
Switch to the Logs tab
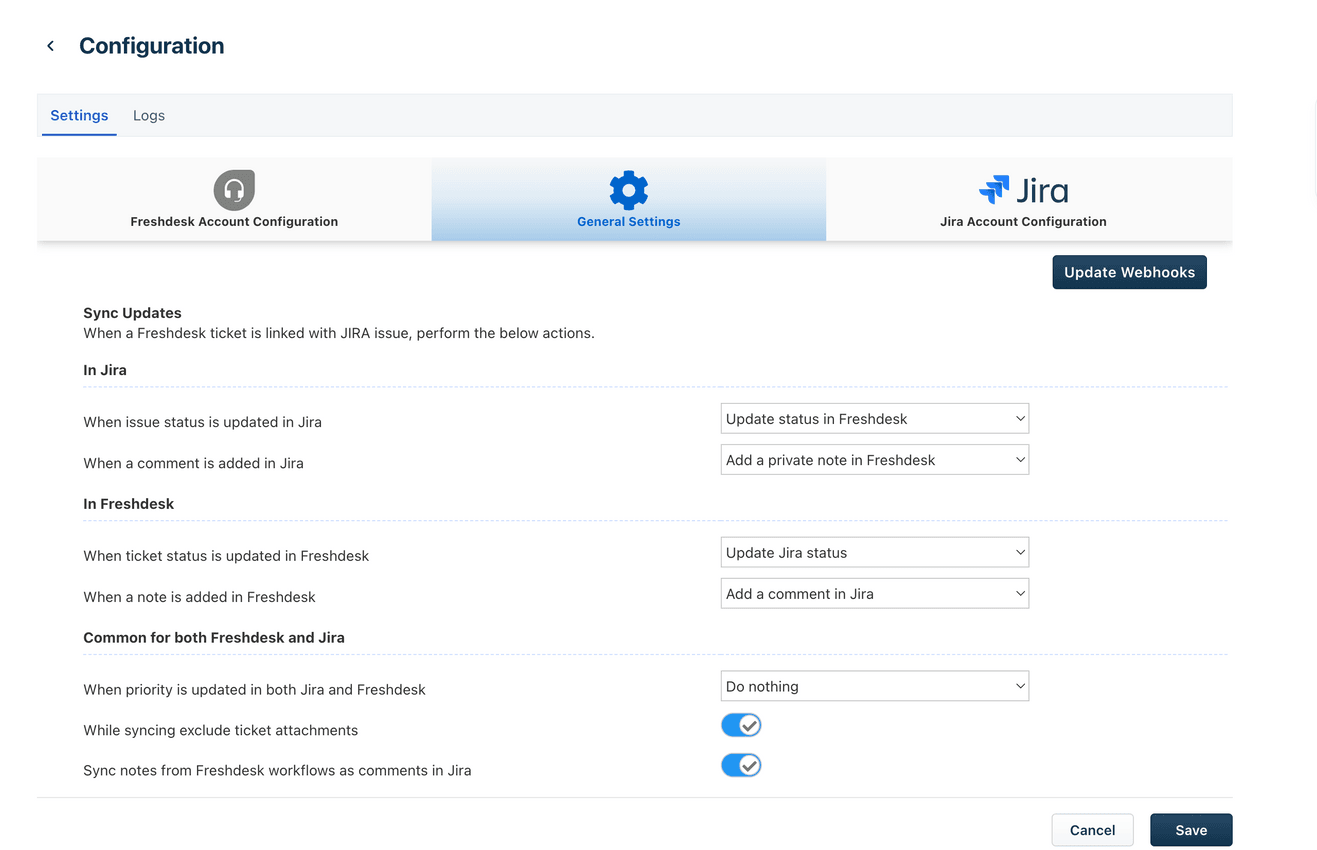[148, 115]
